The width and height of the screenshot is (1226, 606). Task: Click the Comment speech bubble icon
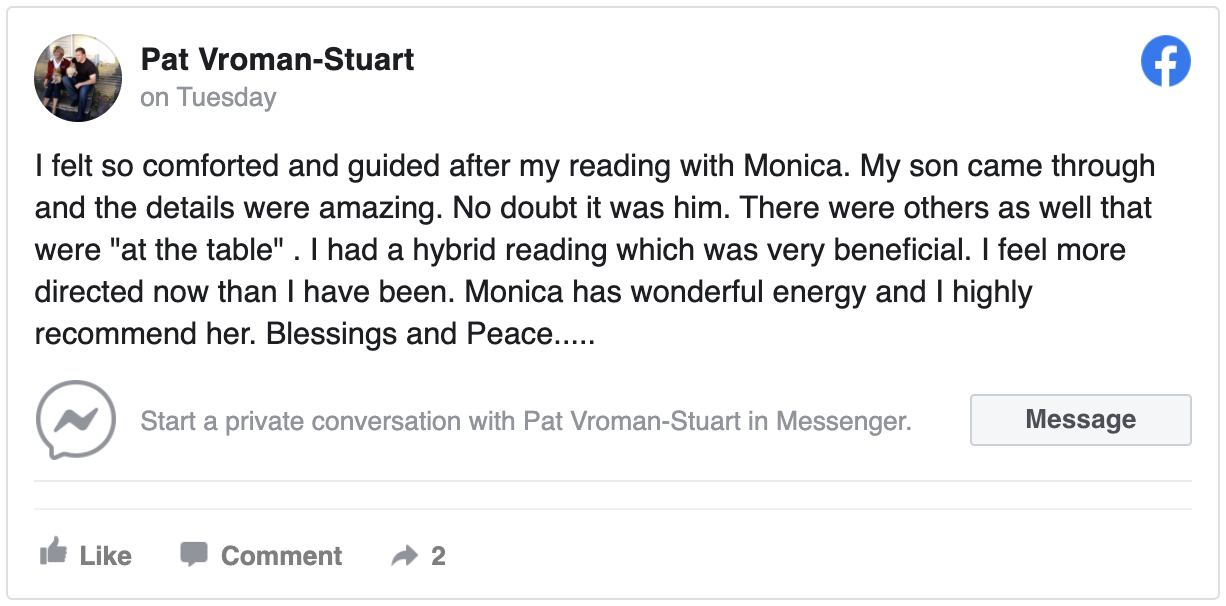(194, 554)
